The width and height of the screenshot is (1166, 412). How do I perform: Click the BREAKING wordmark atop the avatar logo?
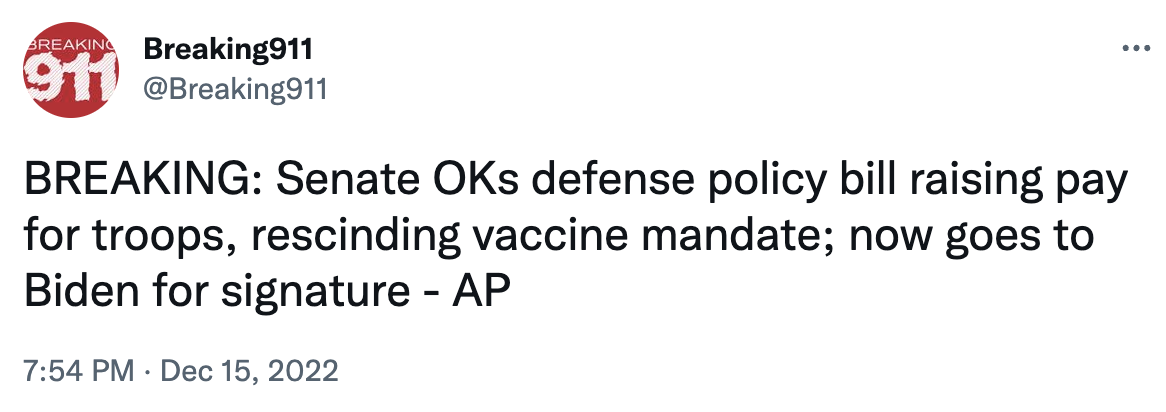(71, 45)
